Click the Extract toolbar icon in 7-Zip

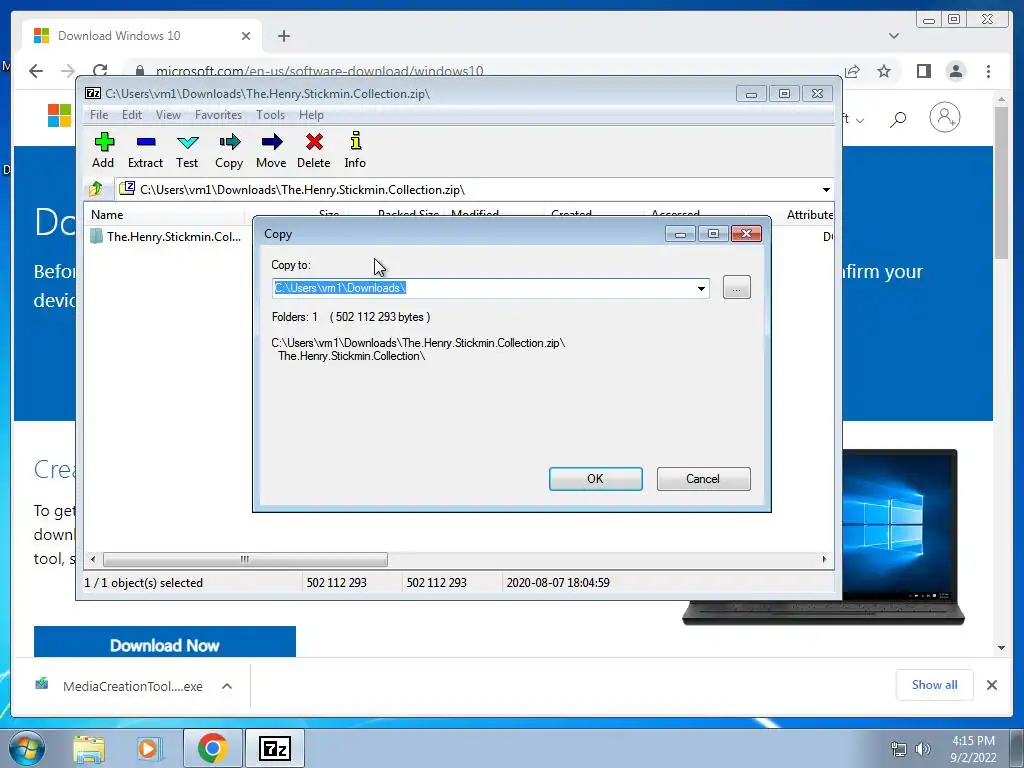(x=145, y=150)
